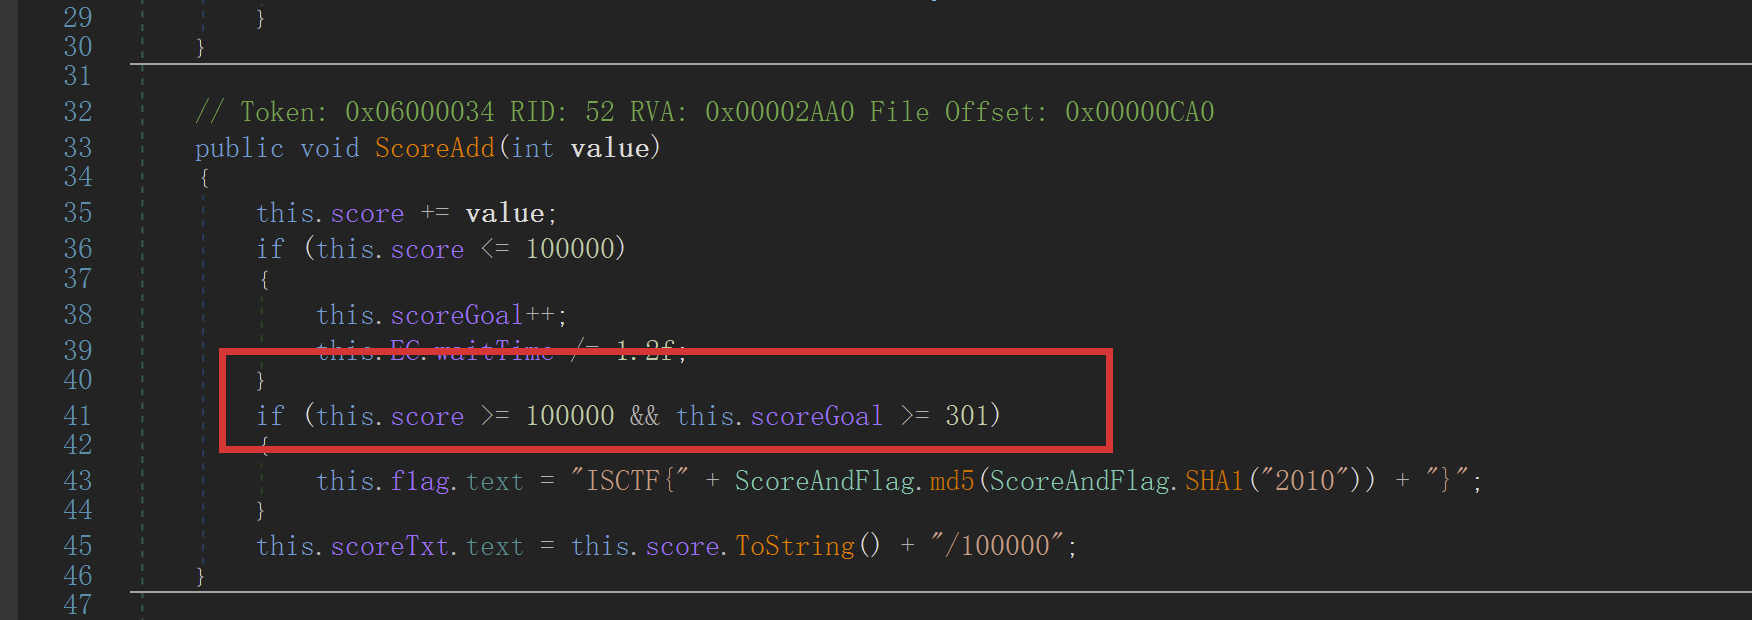Click "value" on the score += line
The height and width of the screenshot is (620, 1752).
[x=505, y=213]
